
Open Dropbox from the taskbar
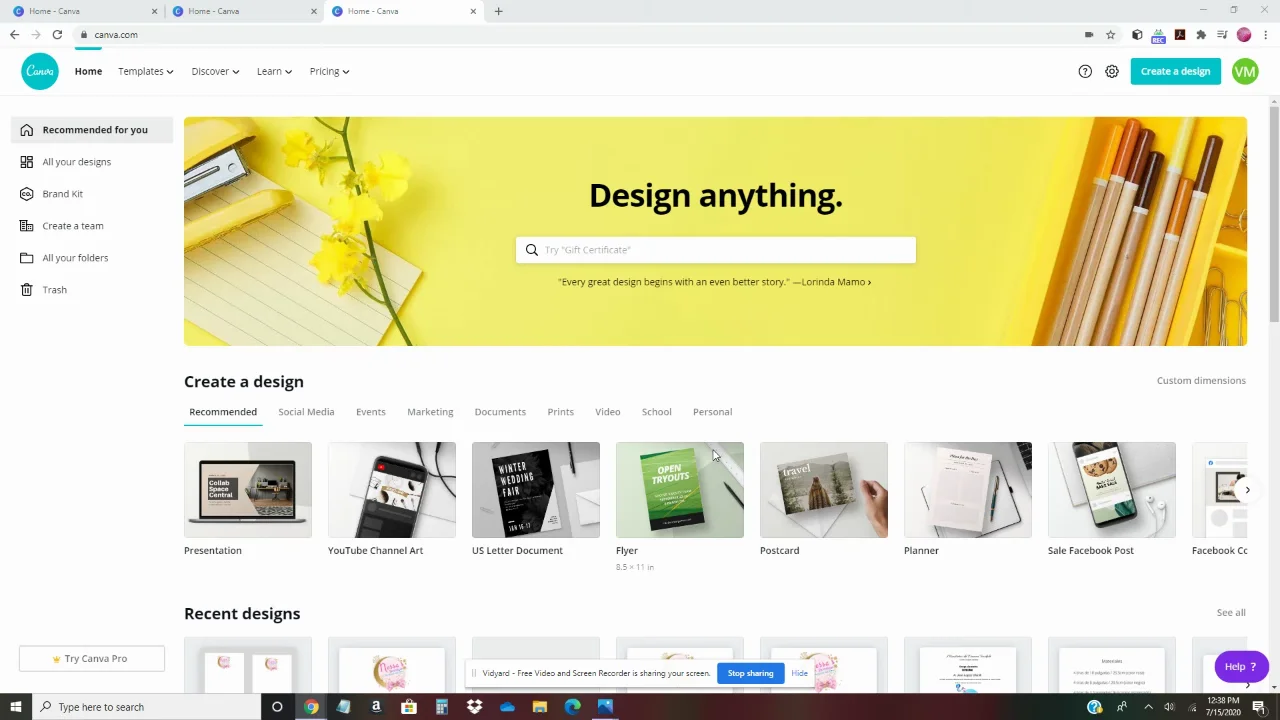474,707
